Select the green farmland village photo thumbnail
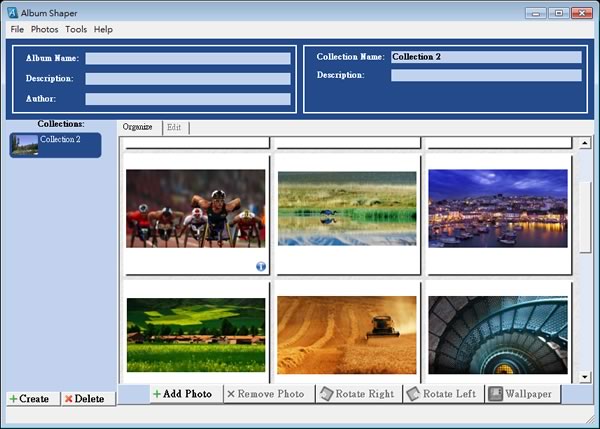The height and width of the screenshot is (429, 600). [x=196, y=335]
